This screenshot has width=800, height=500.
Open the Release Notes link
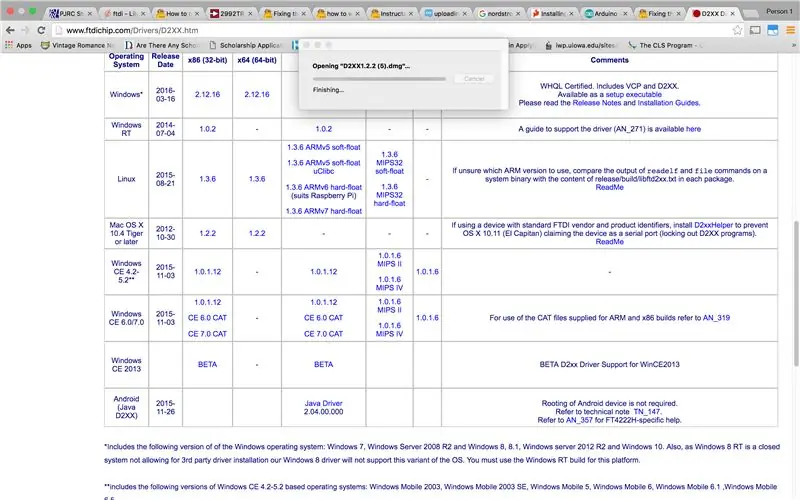(596, 103)
